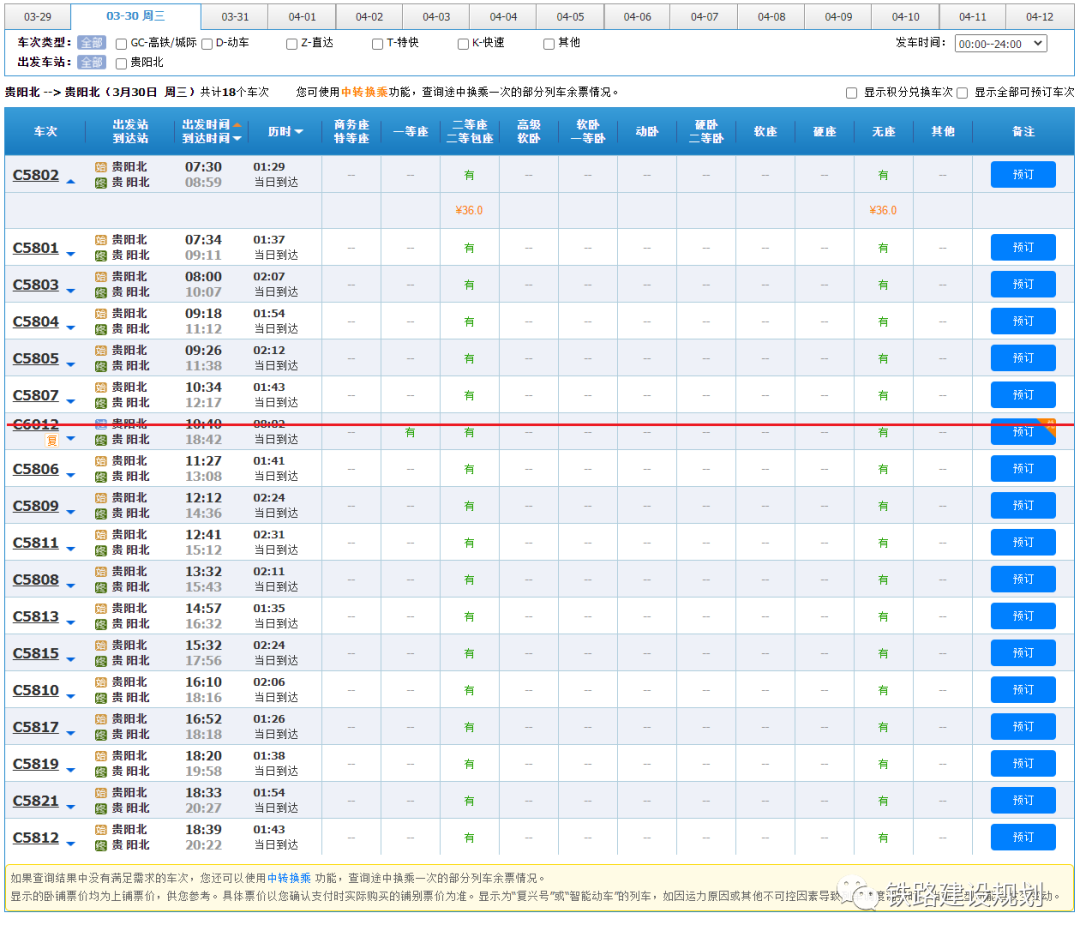Select 全部 for 车次类型 filter
The width and height of the screenshot is (1080, 943).
[91, 43]
